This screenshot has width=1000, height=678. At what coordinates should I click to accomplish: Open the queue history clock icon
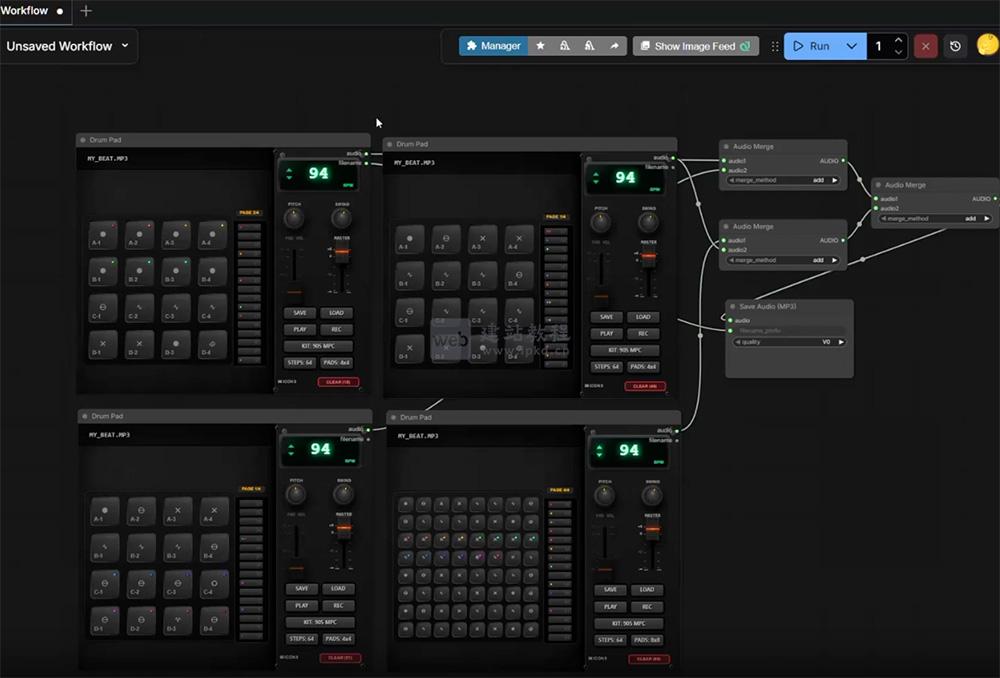click(x=955, y=46)
